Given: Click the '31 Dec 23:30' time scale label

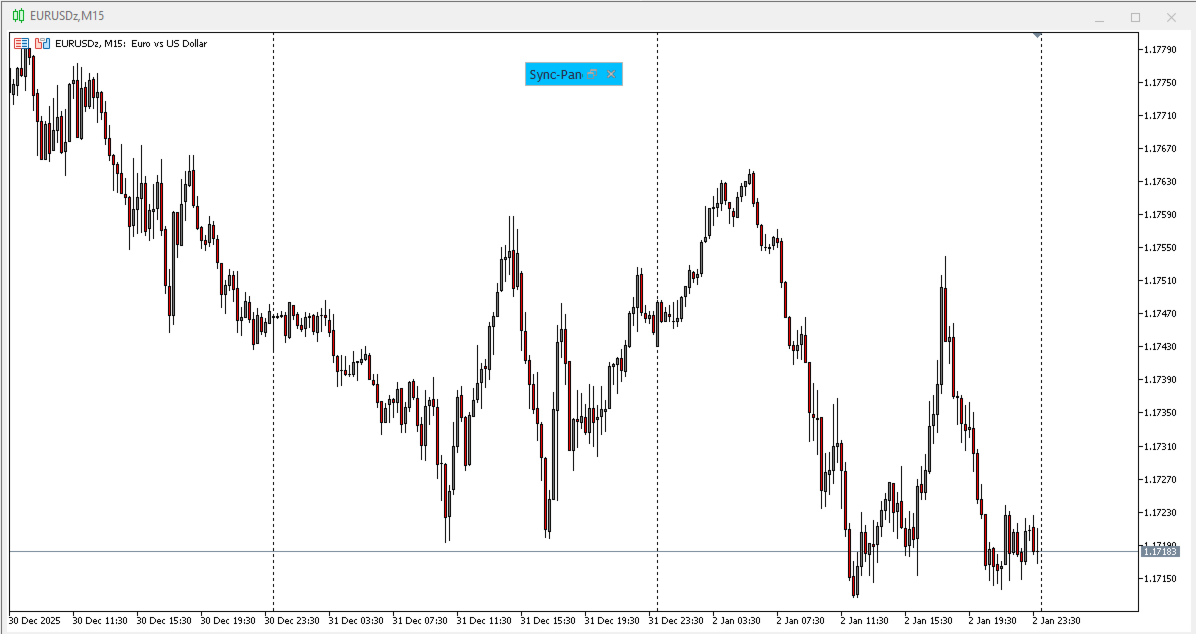Looking at the screenshot, I should (x=677, y=621).
